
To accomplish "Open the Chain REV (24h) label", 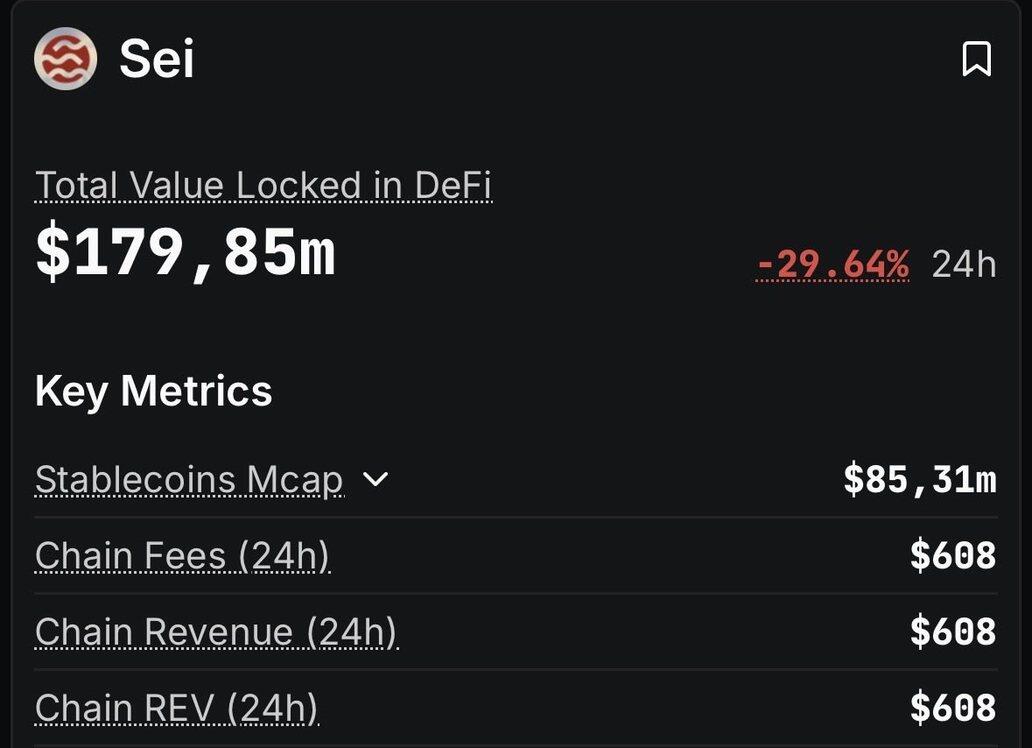I will tap(176, 708).
